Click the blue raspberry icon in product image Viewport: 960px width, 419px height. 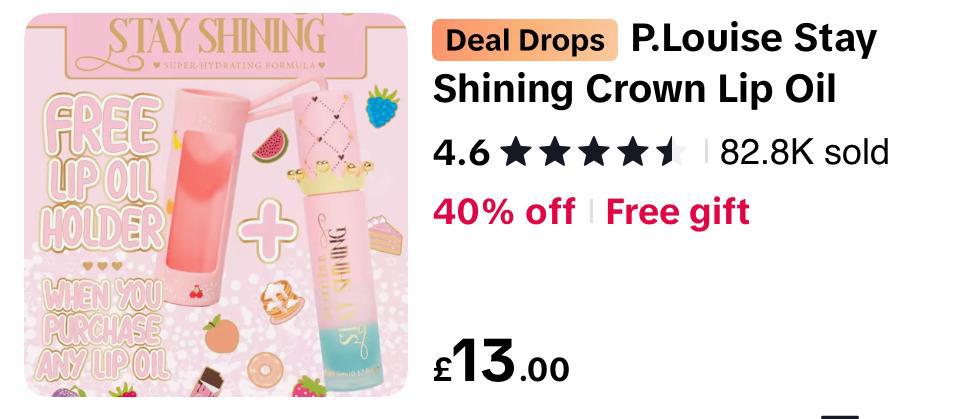(x=382, y=107)
